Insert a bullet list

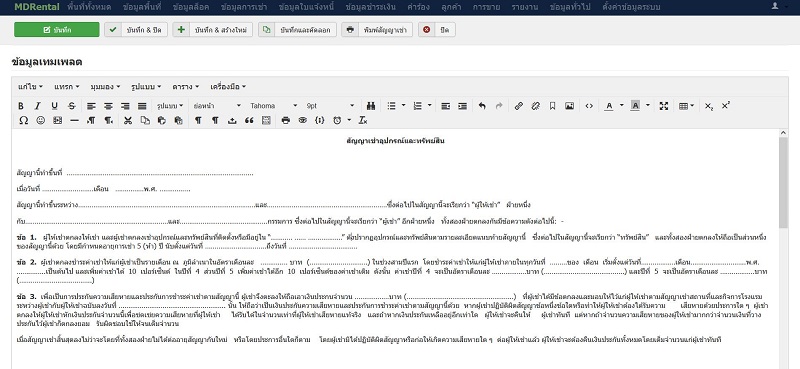coord(391,106)
